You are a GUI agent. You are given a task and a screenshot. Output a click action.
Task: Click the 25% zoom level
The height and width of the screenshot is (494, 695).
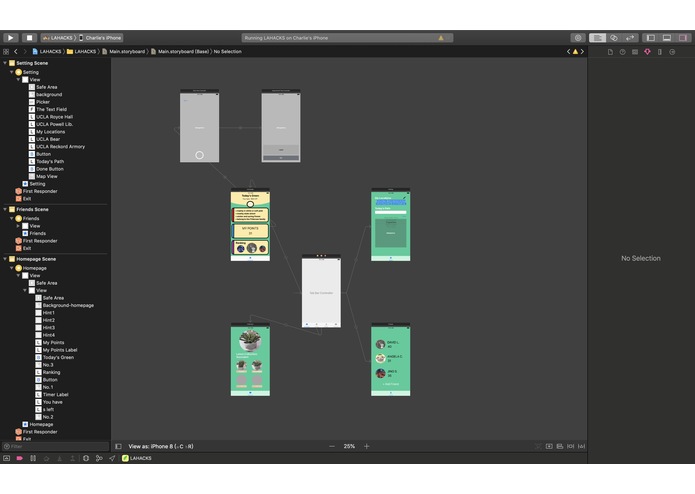(x=349, y=446)
